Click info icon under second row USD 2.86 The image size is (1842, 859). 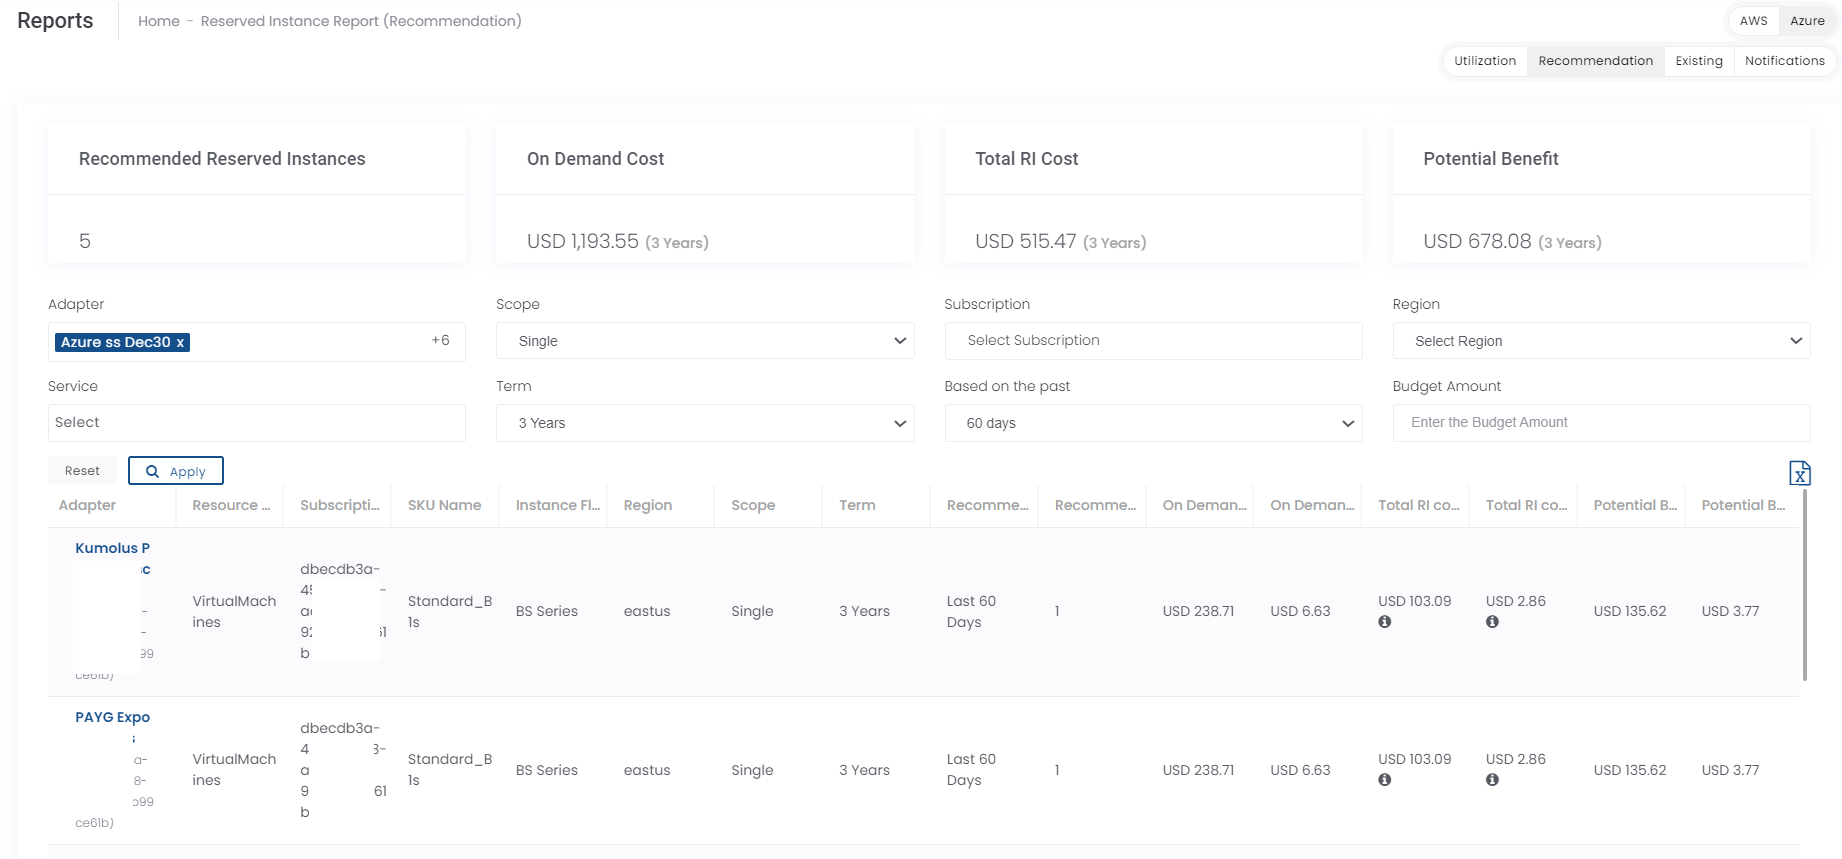pyautogui.click(x=1492, y=780)
